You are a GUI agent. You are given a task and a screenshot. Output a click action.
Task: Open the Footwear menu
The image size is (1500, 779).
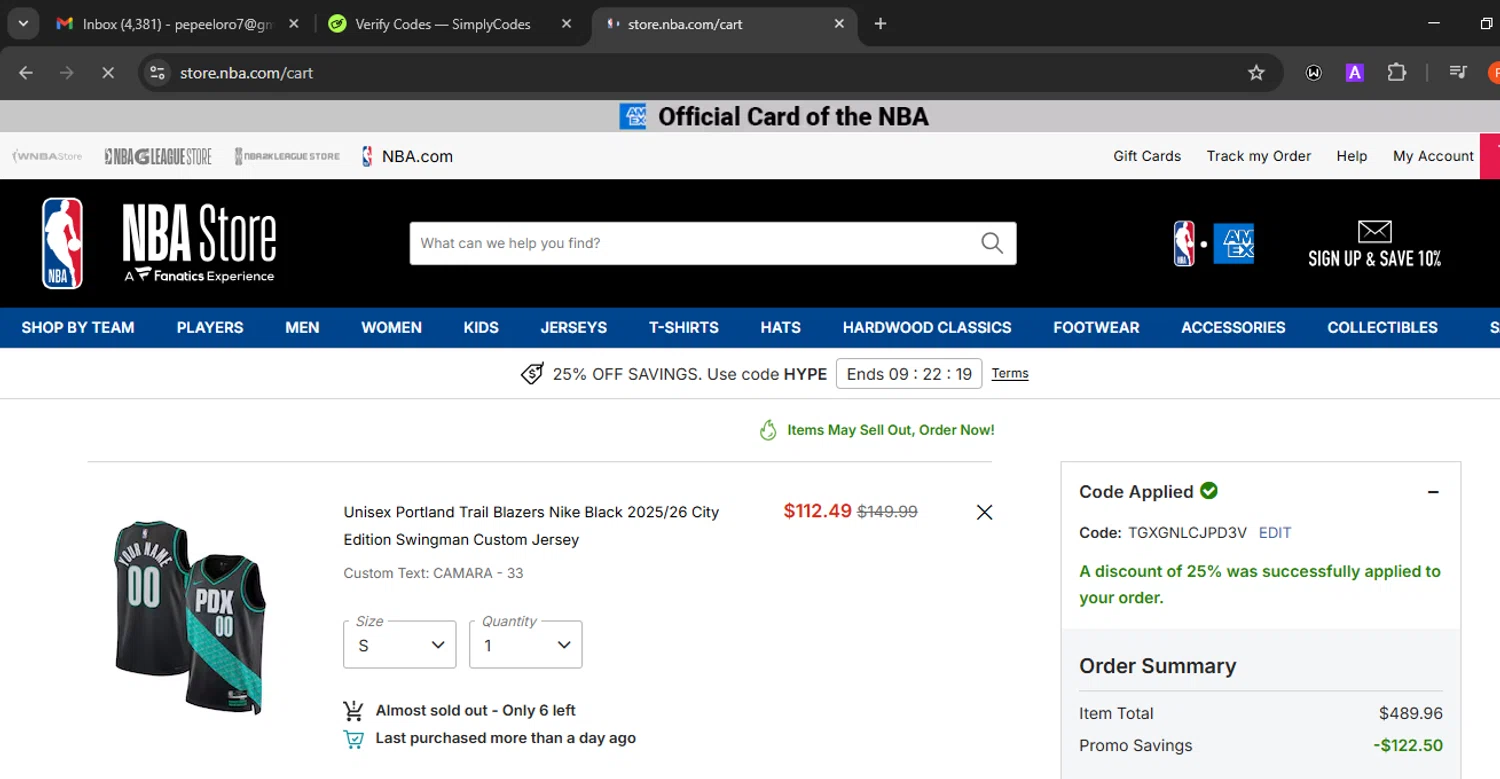click(x=1096, y=327)
